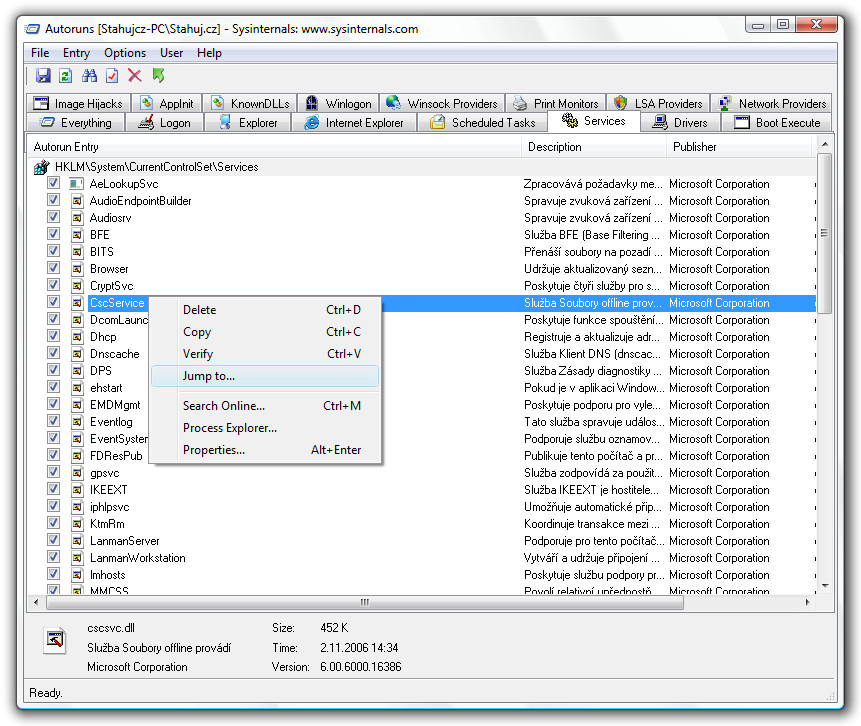Click the Refresh toolbar icon
Screen dimensions: 861x726
coord(65,76)
